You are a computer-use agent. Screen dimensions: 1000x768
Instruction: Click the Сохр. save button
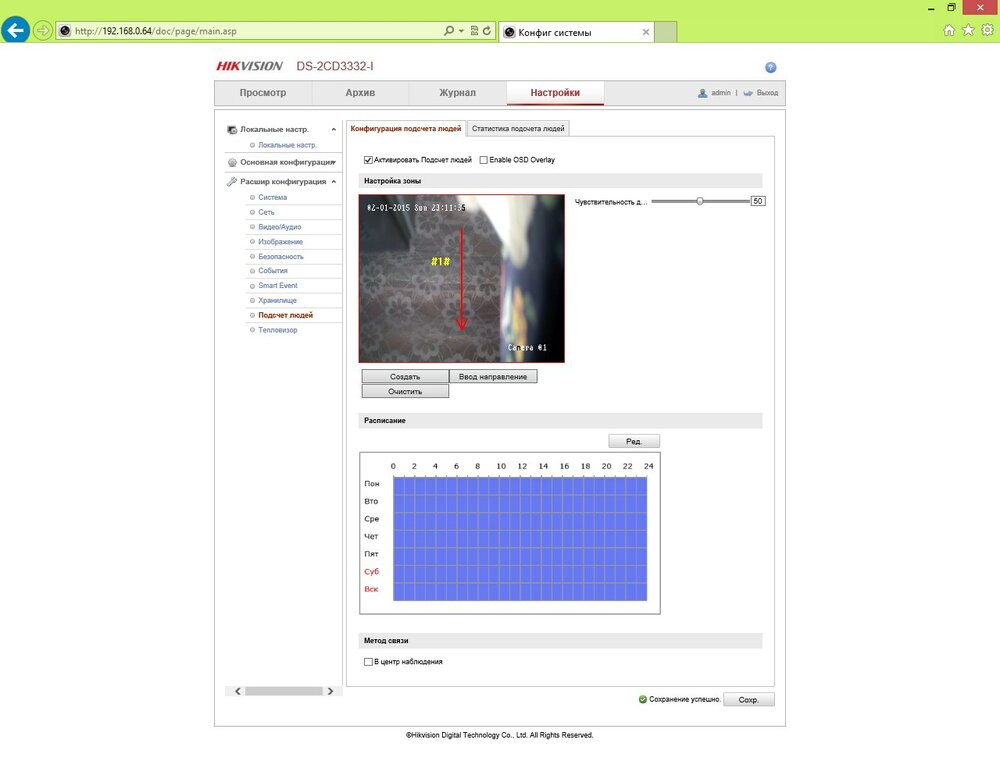[x=749, y=700]
